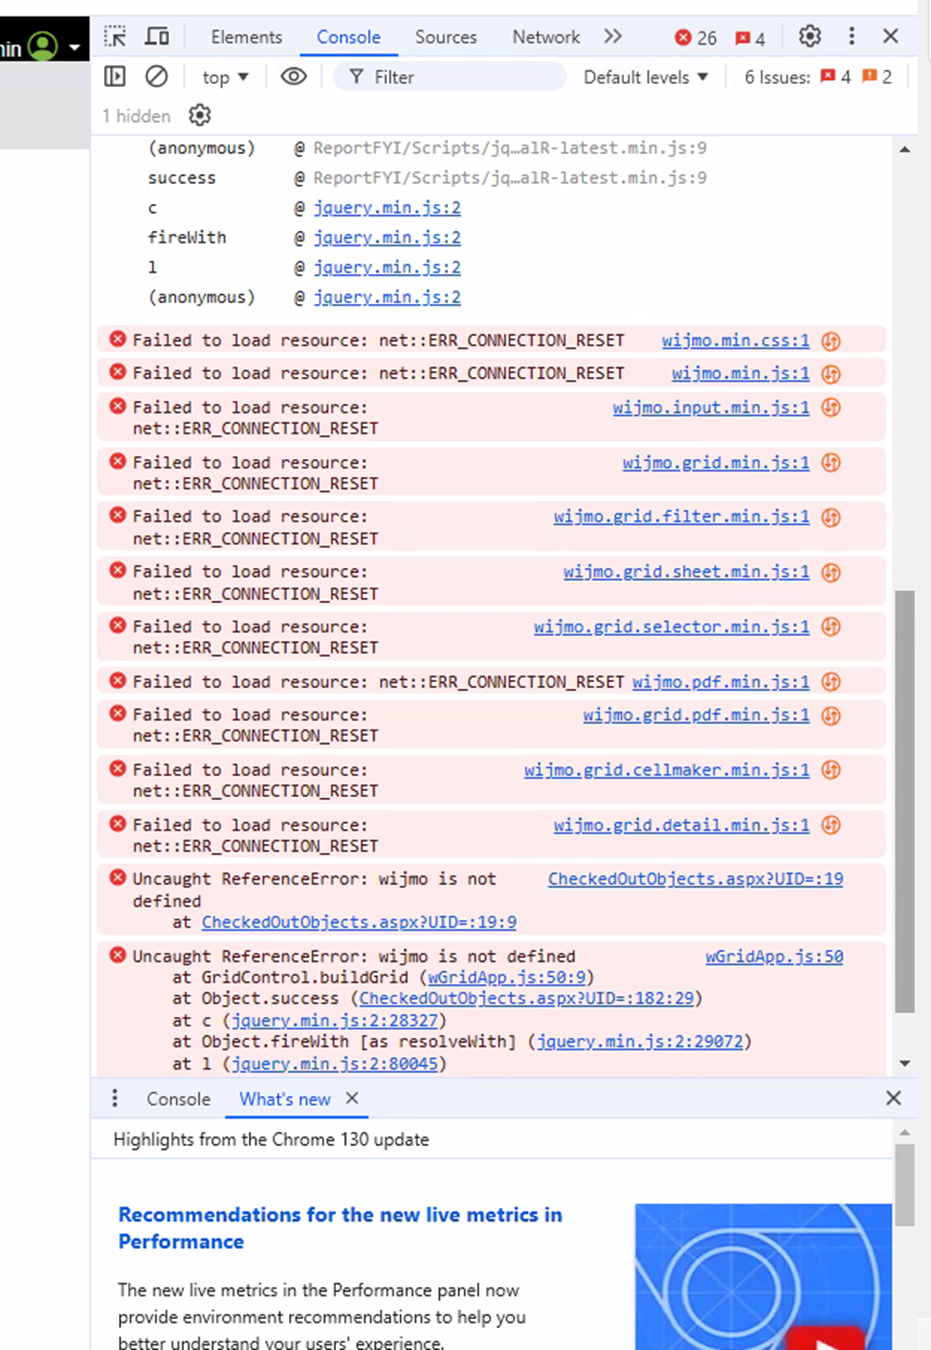
Task: Click AI insight icon for wijmo.grid.cellmaker.min.js error
Action: click(x=831, y=770)
